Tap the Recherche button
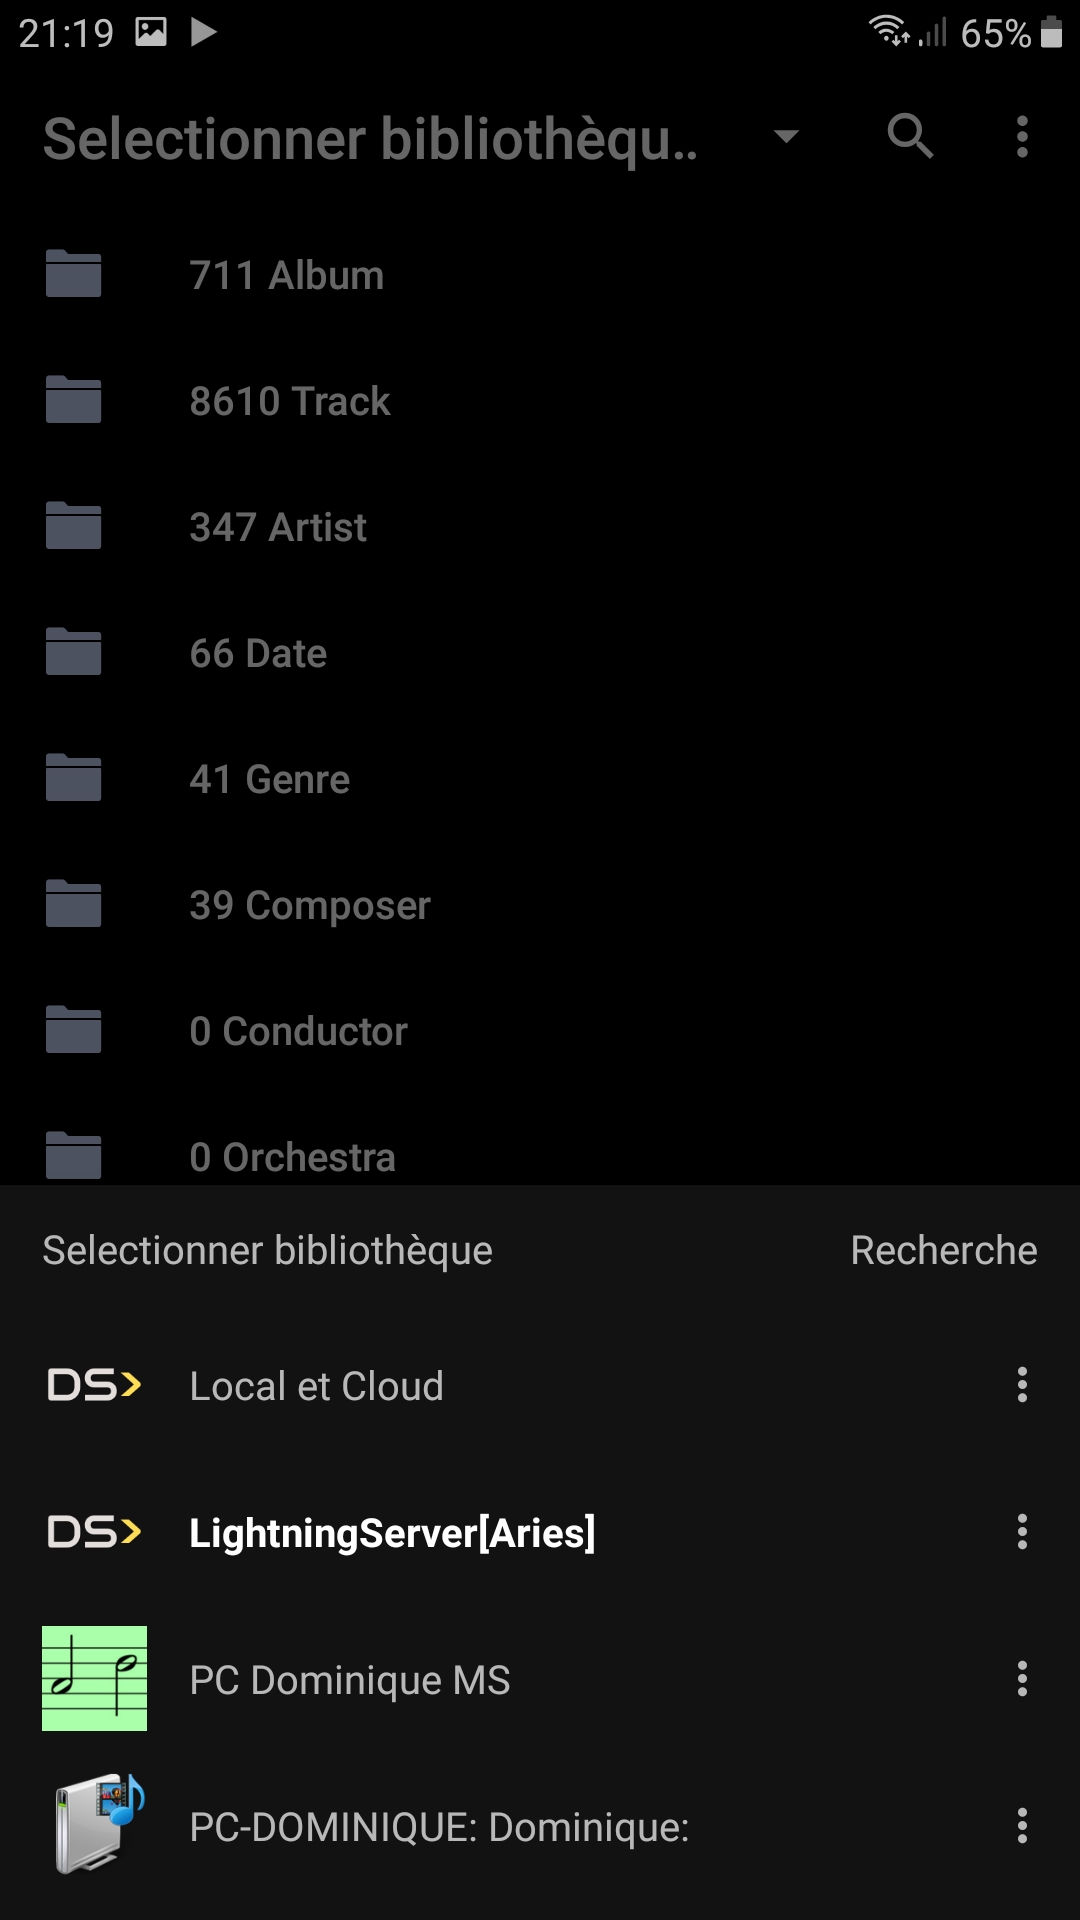1080x1920 pixels. tap(943, 1250)
